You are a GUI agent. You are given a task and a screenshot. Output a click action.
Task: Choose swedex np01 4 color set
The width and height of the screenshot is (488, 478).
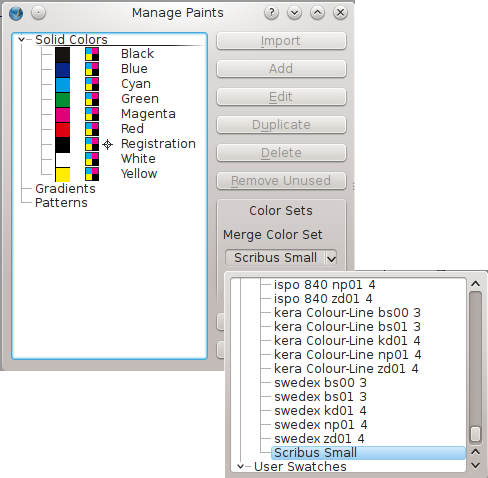(321, 425)
